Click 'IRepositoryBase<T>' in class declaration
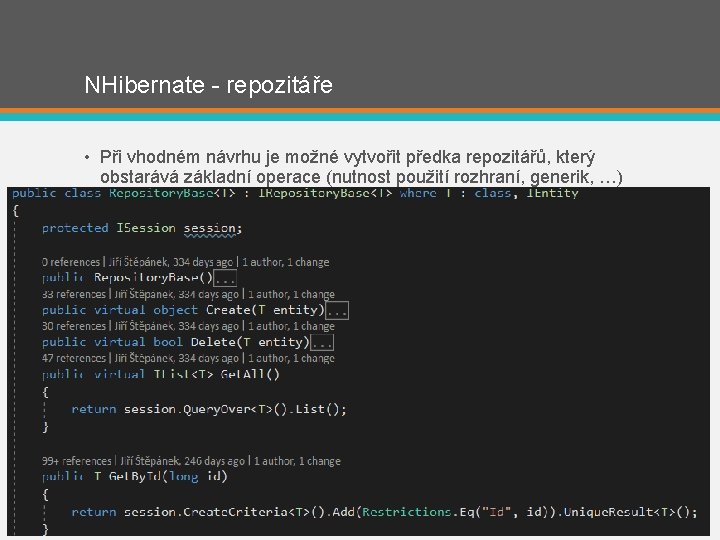Viewport: 720px width, 540px height. tap(325, 193)
